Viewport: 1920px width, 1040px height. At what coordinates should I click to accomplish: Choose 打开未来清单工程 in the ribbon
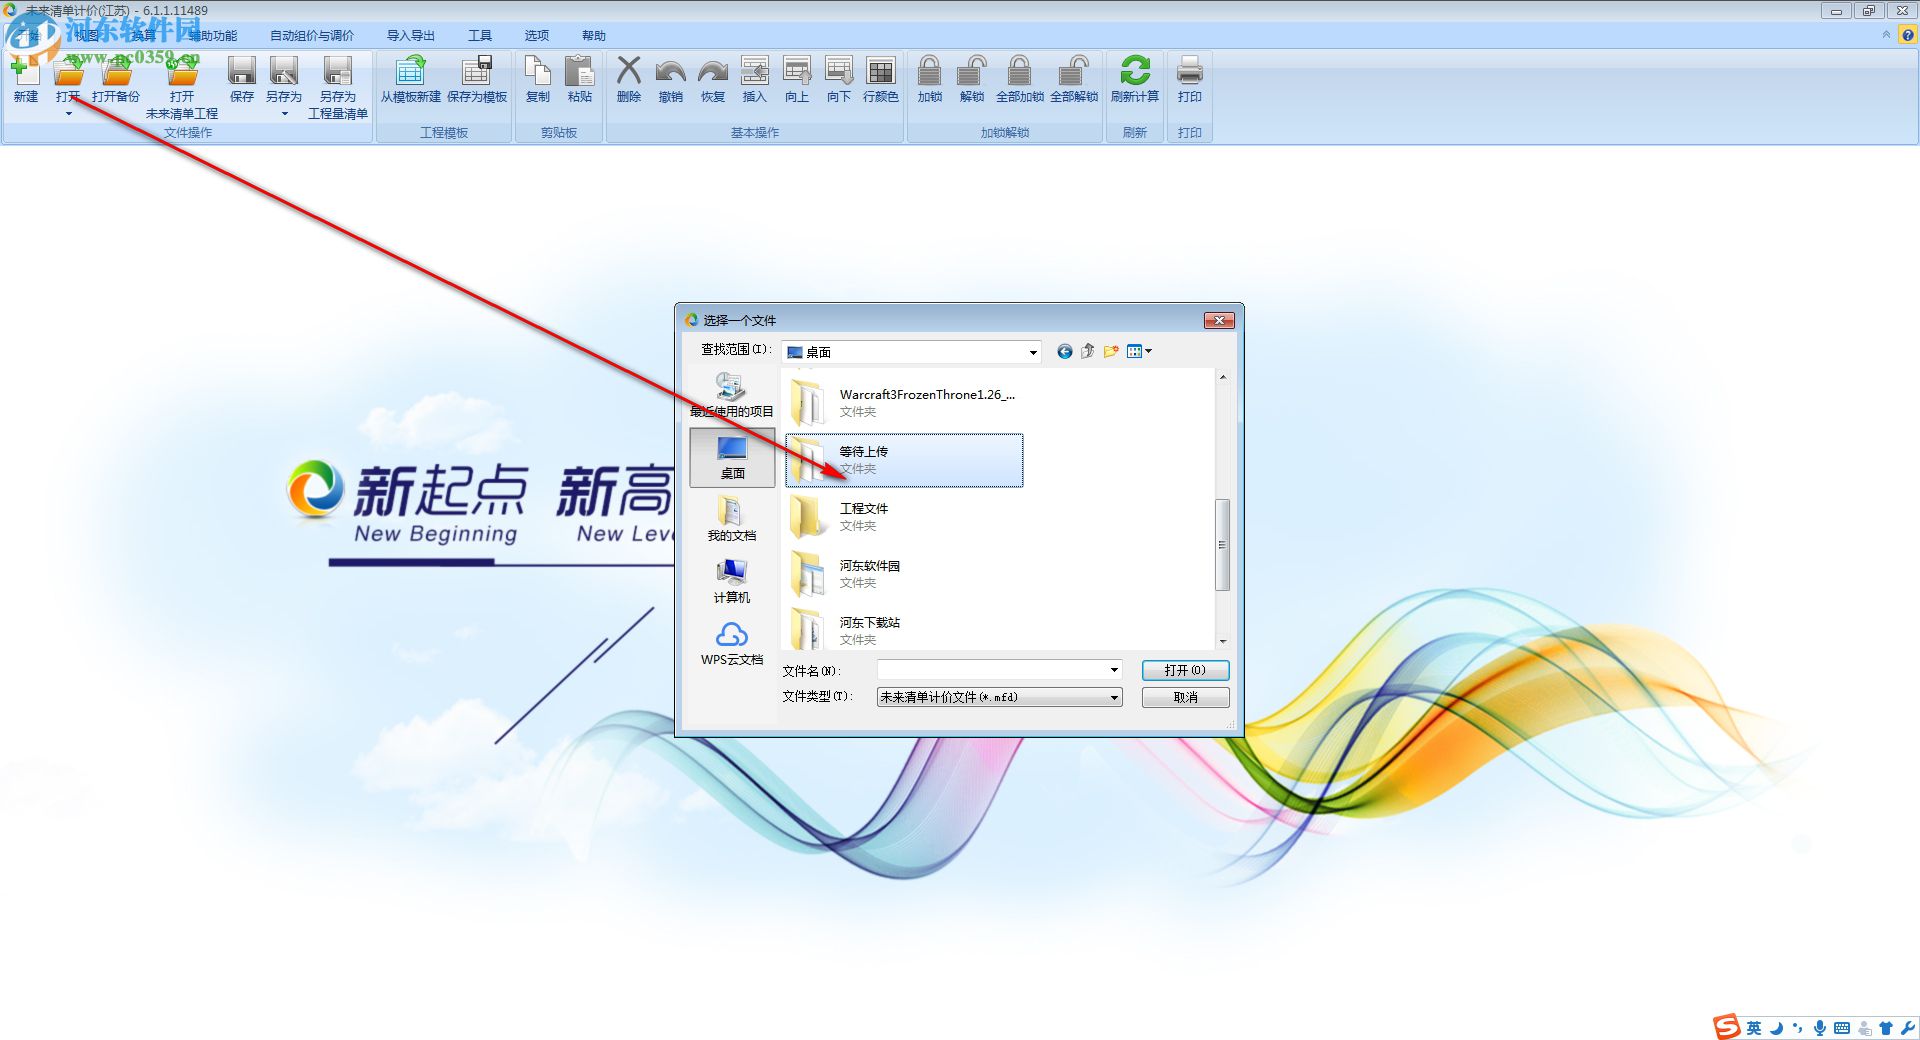coord(182,87)
